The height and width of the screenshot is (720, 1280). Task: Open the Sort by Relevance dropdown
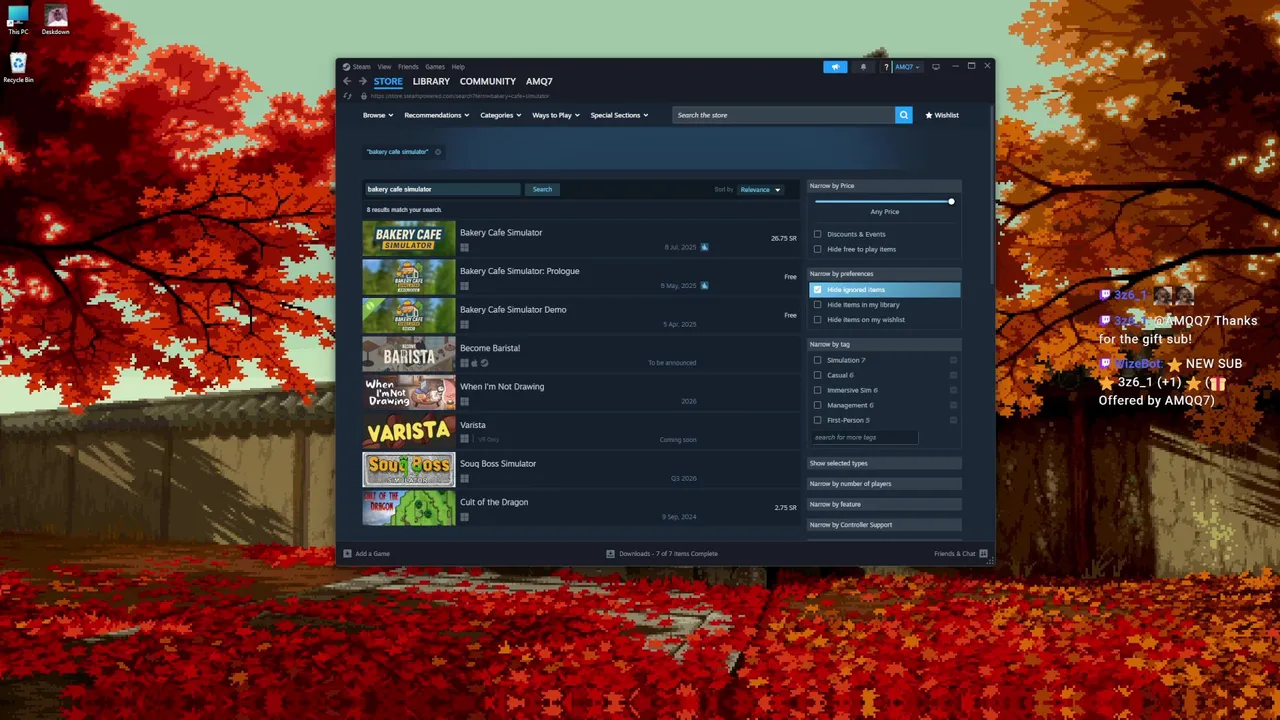pyautogui.click(x=760, y=189)
